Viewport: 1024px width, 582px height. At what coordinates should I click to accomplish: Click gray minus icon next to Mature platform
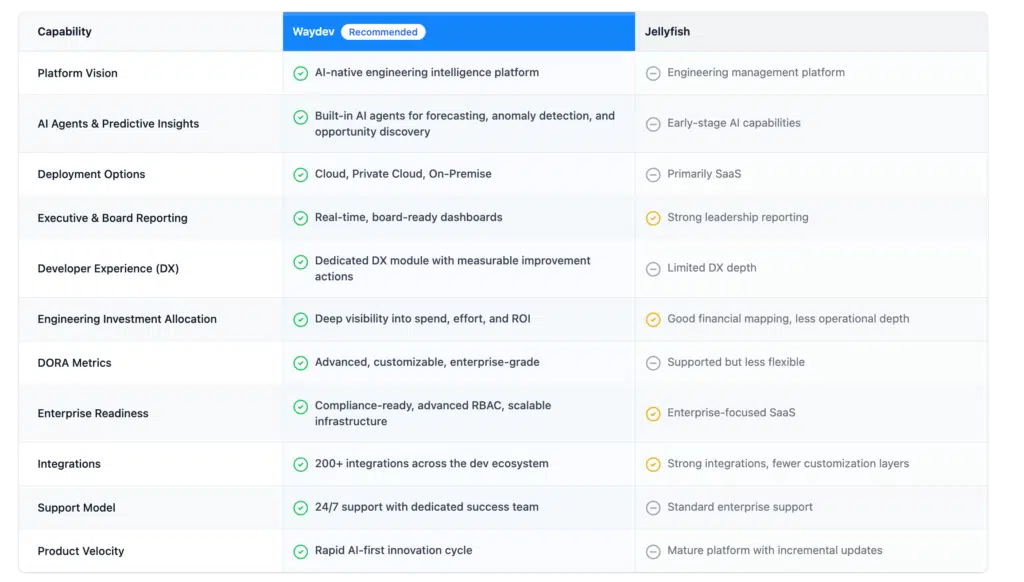[x=653, y=551]
